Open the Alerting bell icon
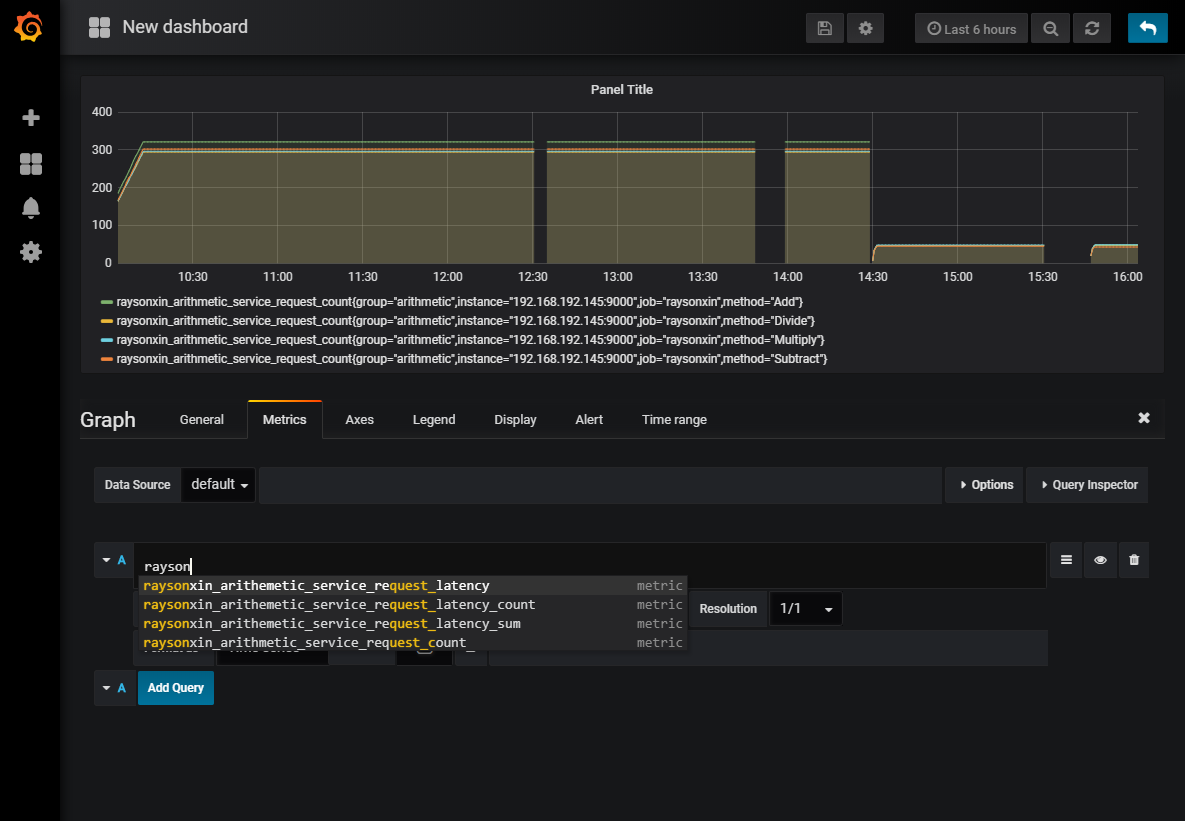The image size is (1185, 821). pos(30,208)
